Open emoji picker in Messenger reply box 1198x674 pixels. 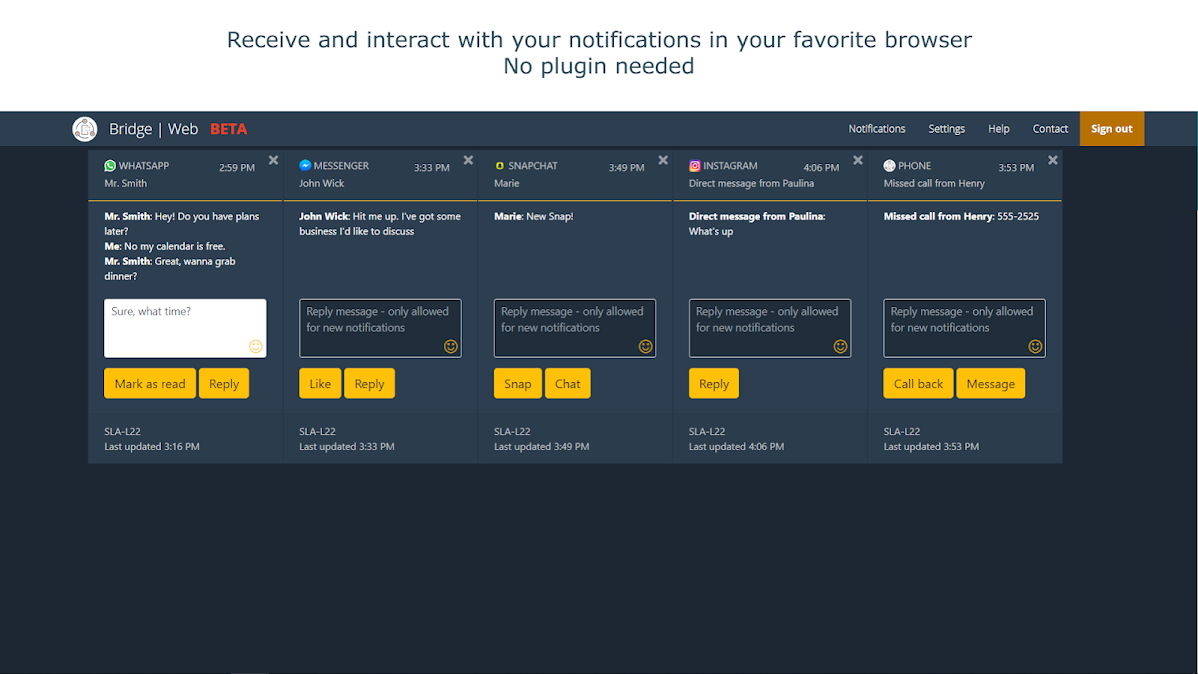pos(451,346)
